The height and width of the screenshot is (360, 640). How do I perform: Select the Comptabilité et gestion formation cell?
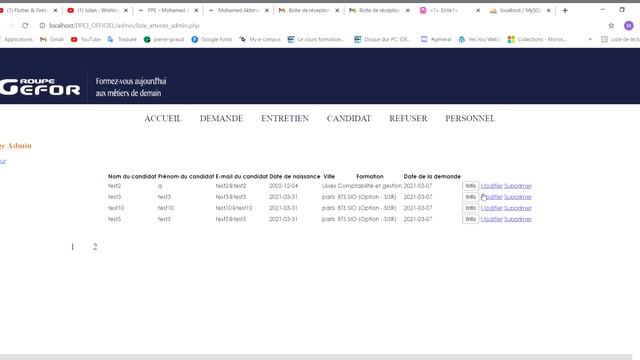(x=370, y=186)
